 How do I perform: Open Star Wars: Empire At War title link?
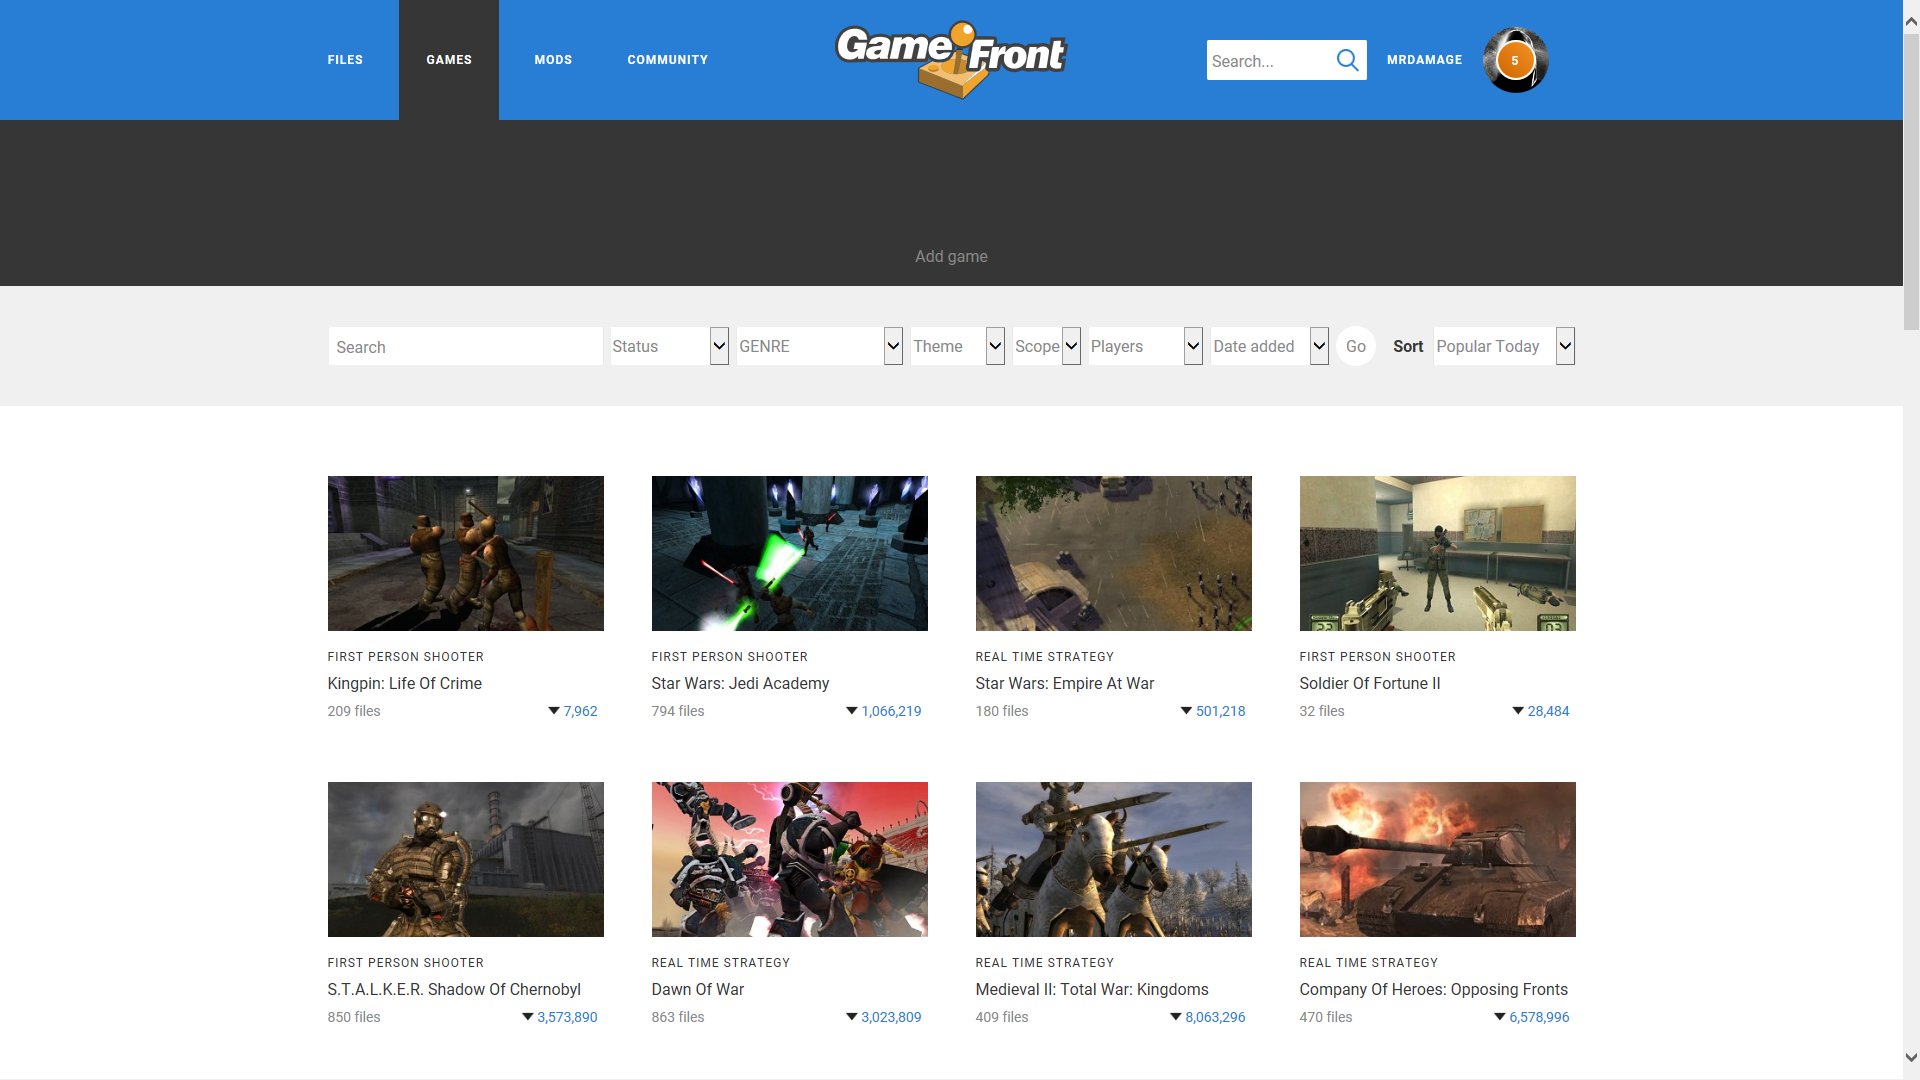pos(1065,683)
